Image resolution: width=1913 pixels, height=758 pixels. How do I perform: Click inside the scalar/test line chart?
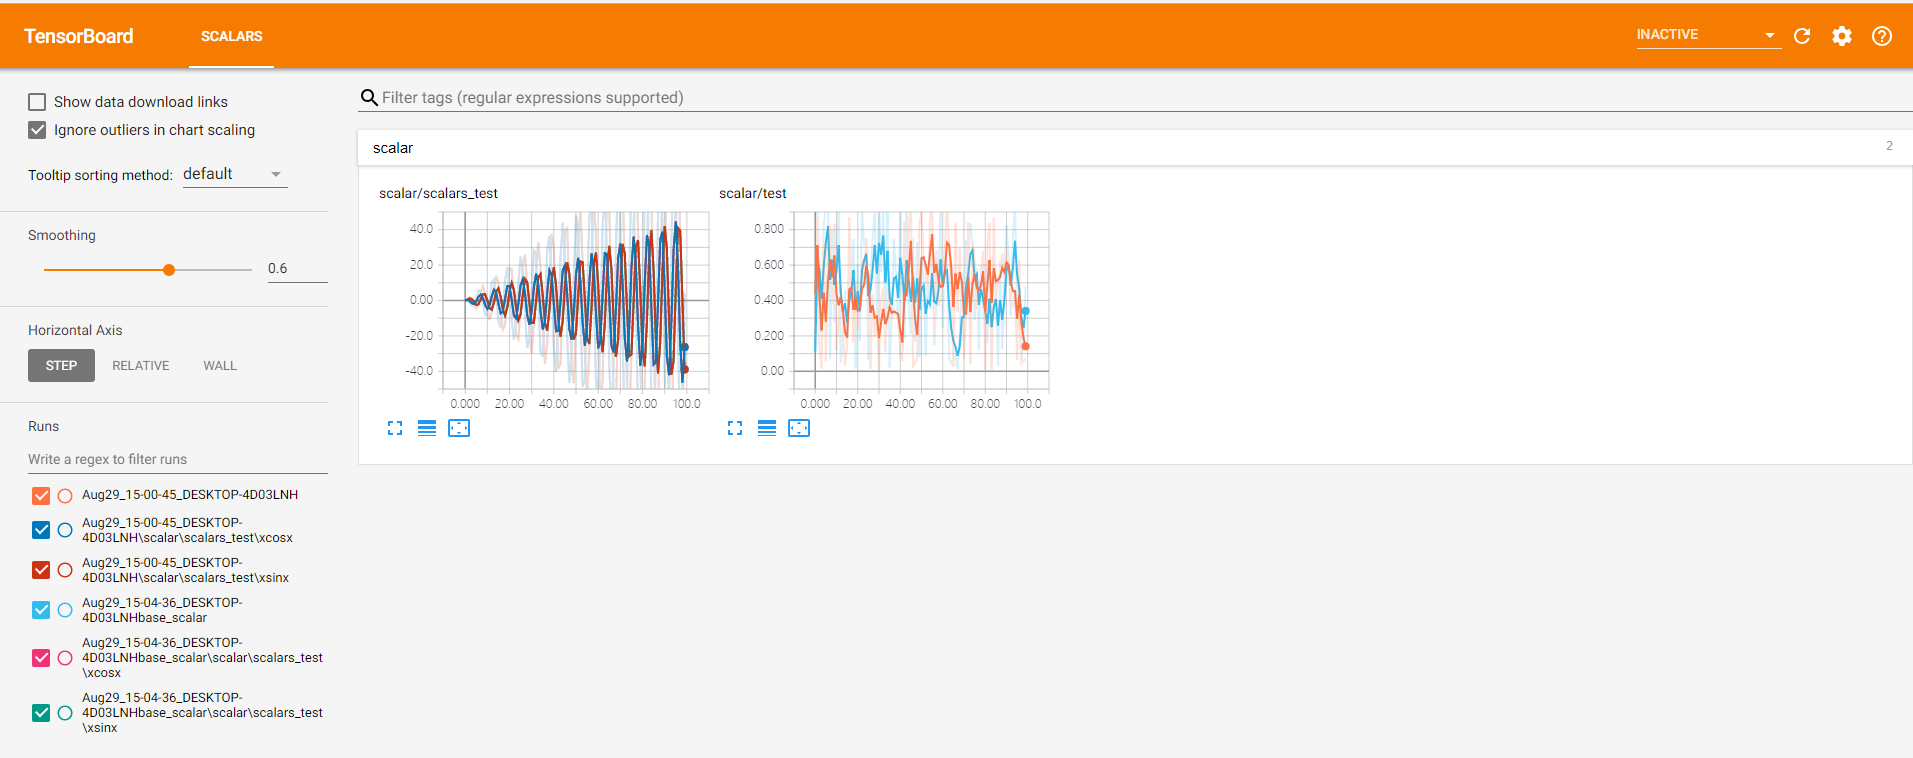(920, 300)
